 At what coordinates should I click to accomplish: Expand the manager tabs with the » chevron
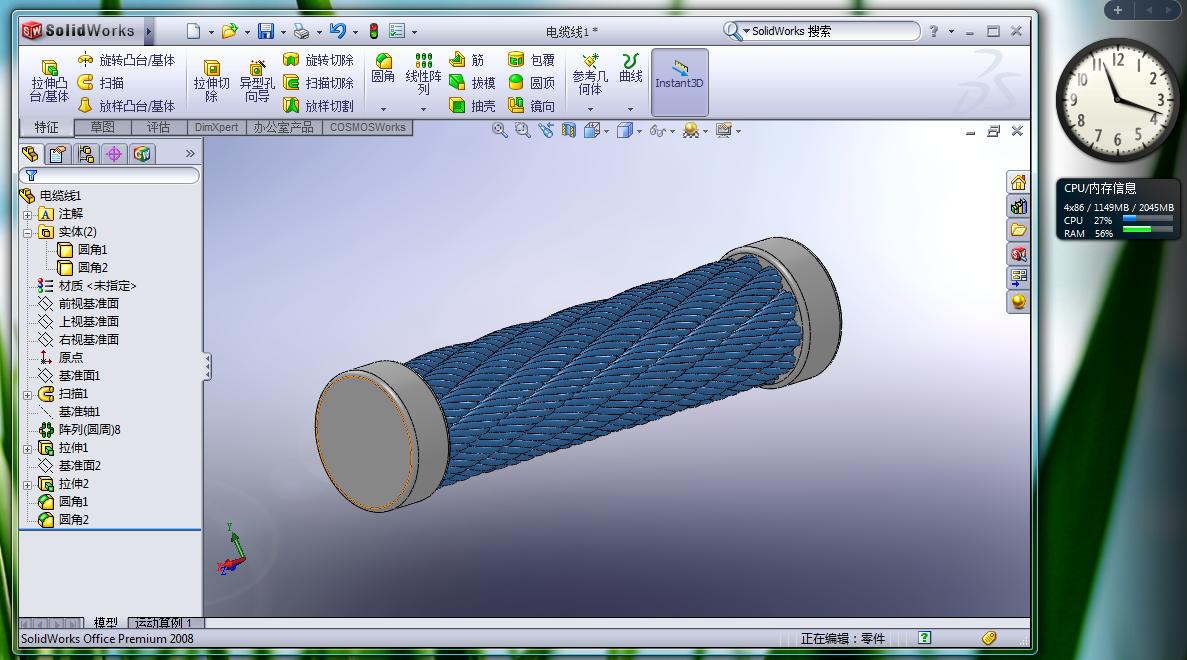(190, 154)
